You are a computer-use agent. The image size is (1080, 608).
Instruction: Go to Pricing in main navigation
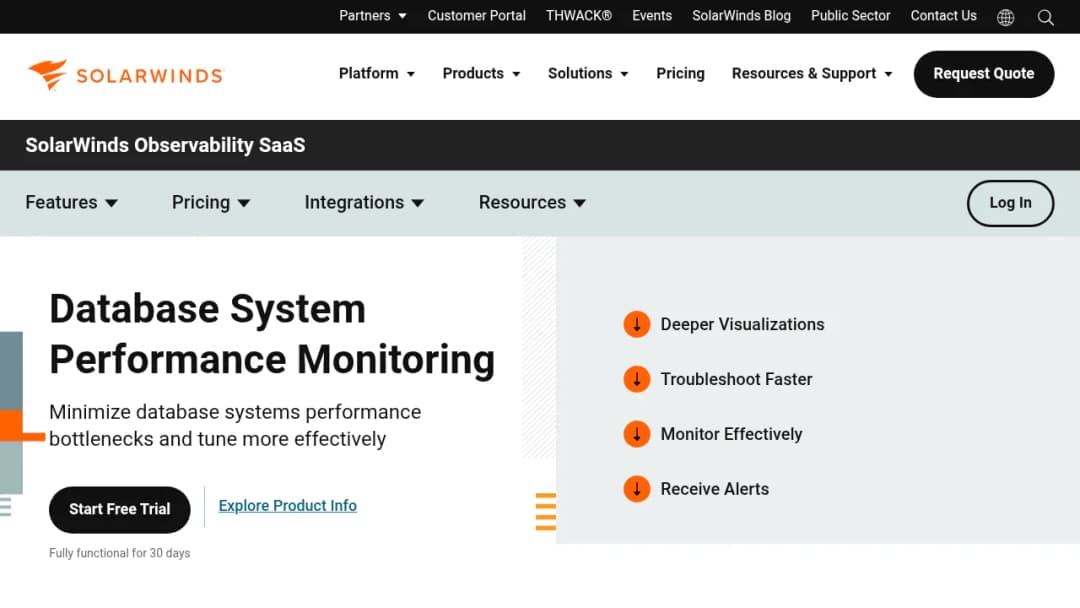point(681,74)
